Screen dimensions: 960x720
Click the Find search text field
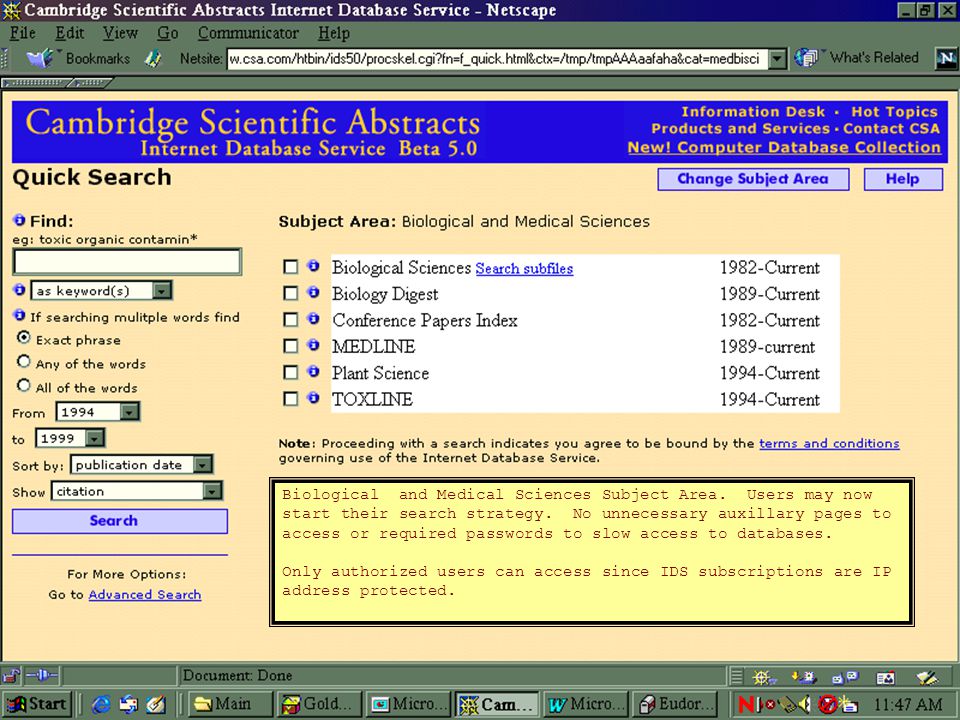point(127,262)
